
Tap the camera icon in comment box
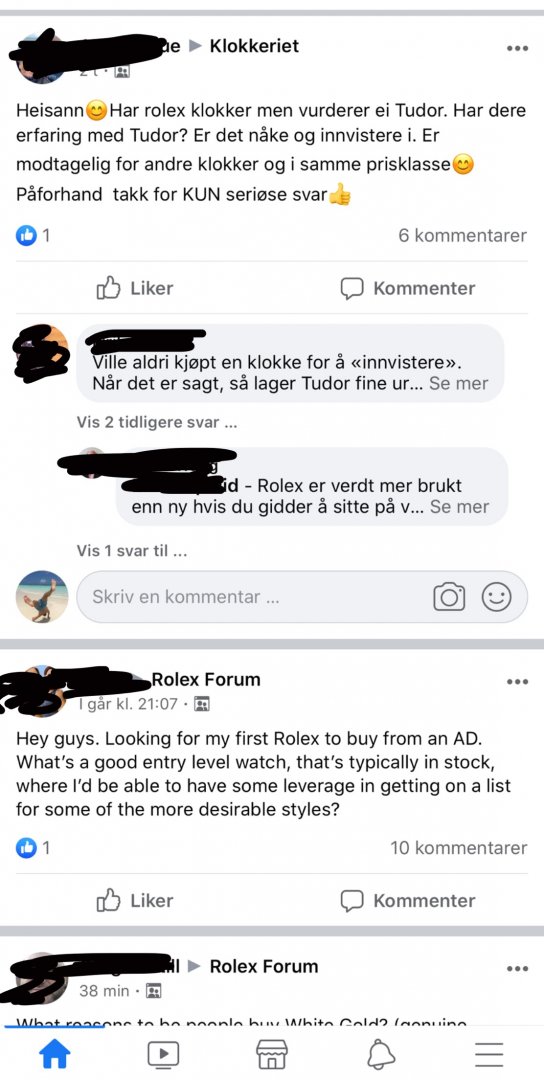tap(449, 597)
